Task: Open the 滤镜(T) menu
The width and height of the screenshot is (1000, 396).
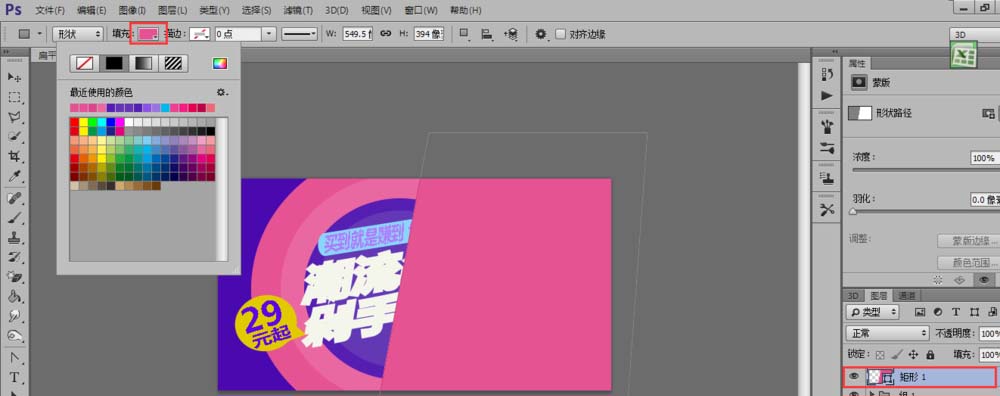Action: click(298, 11)
